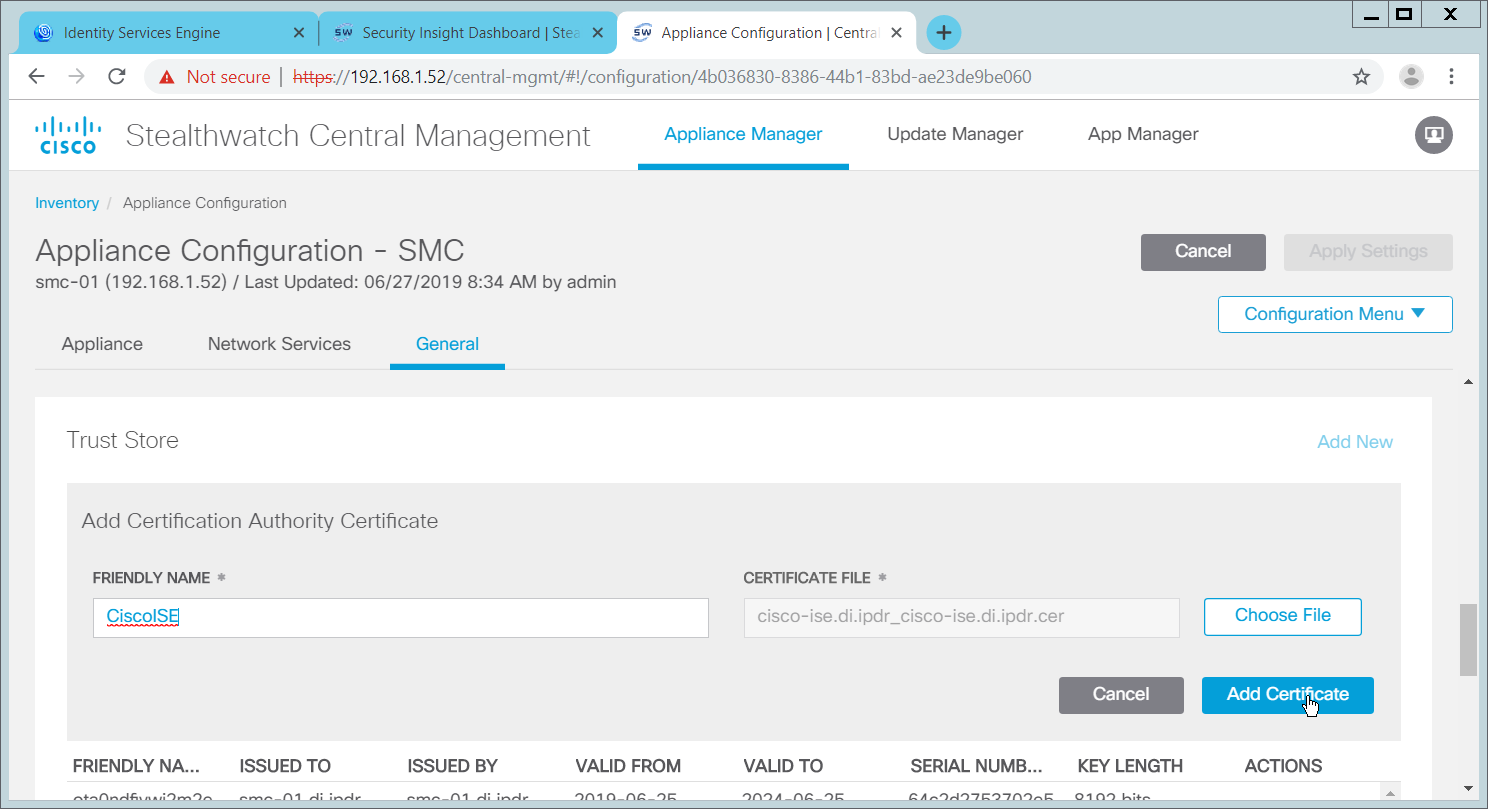Reload the current page

[x=117, y=77]
